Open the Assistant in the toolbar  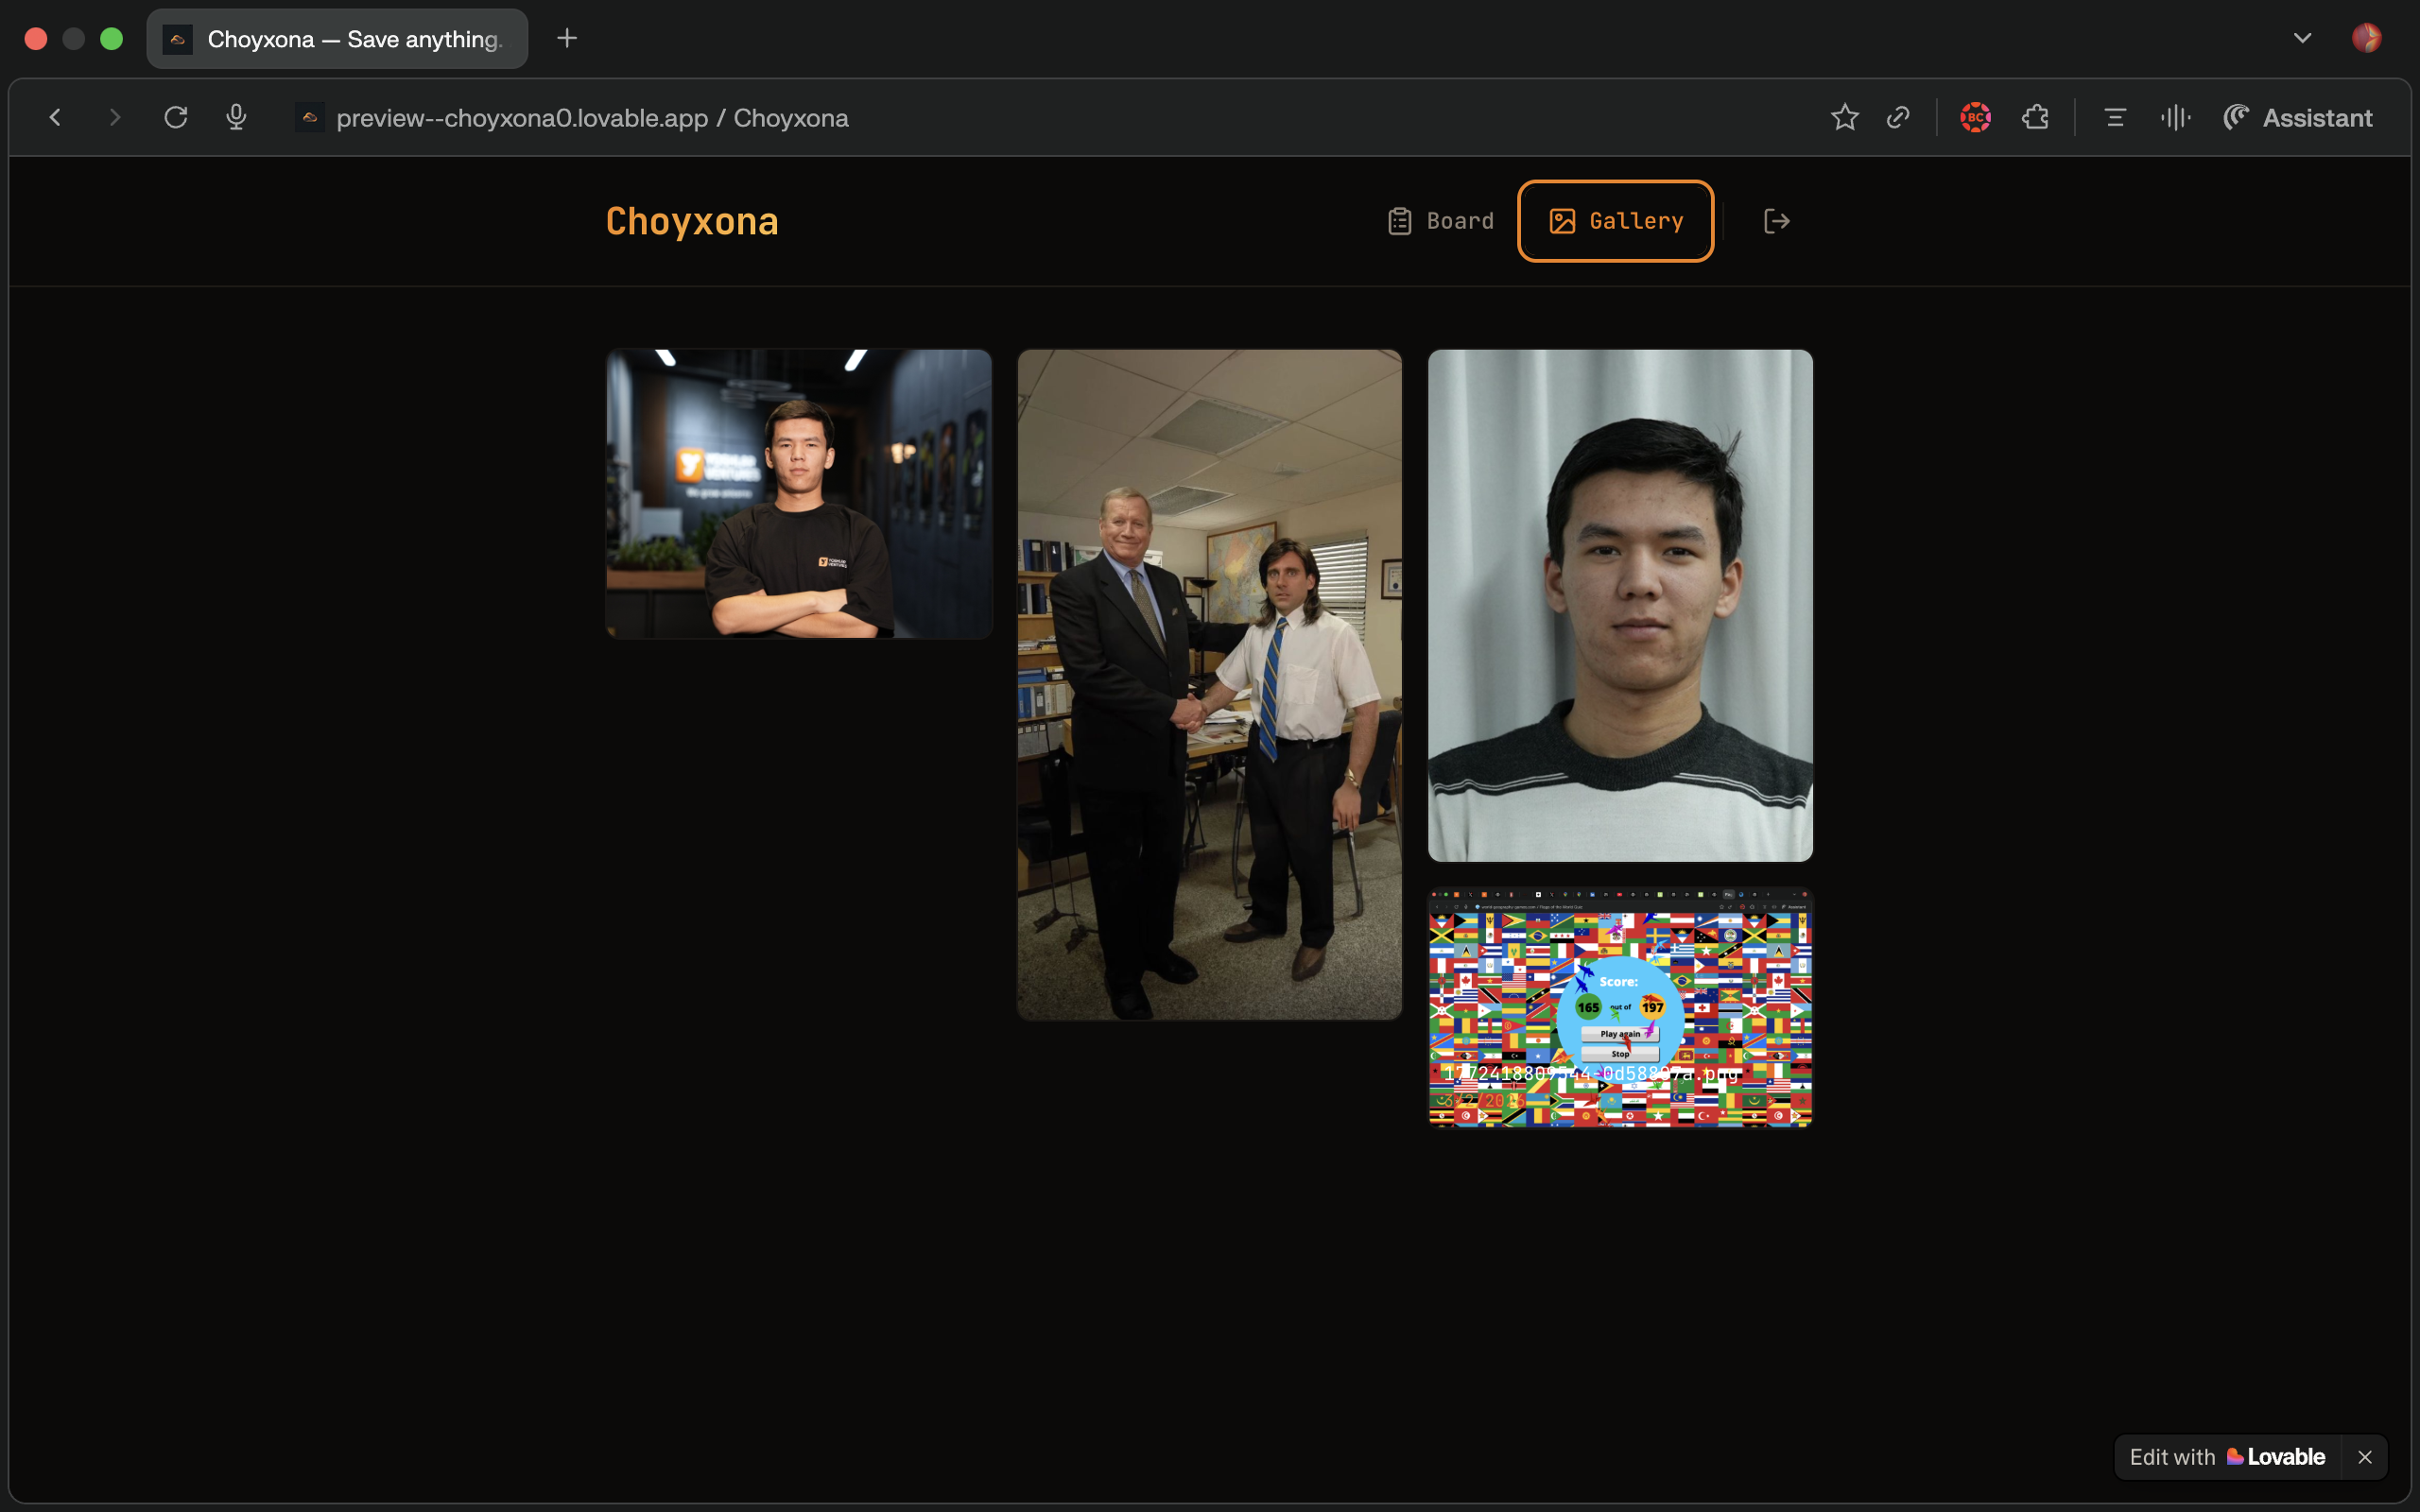click(2296, 117)
